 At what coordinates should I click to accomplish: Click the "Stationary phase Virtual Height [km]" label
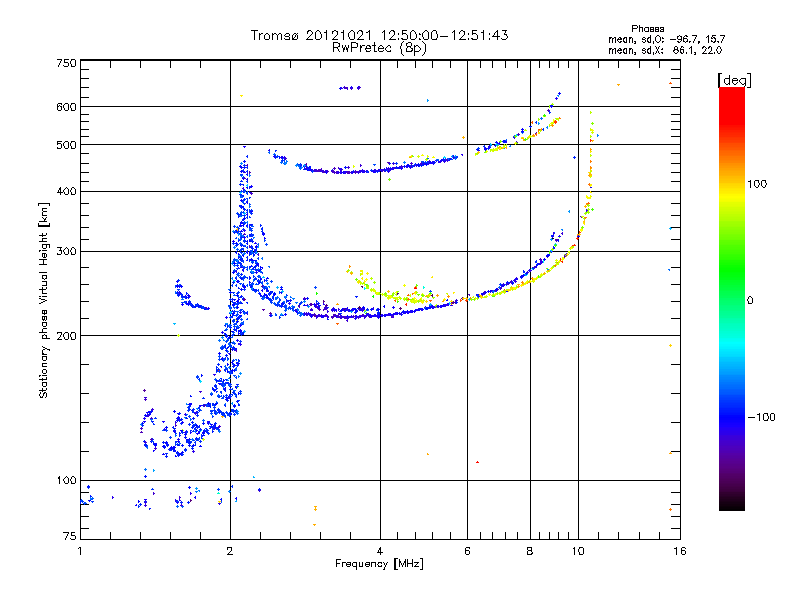point(44,301)
